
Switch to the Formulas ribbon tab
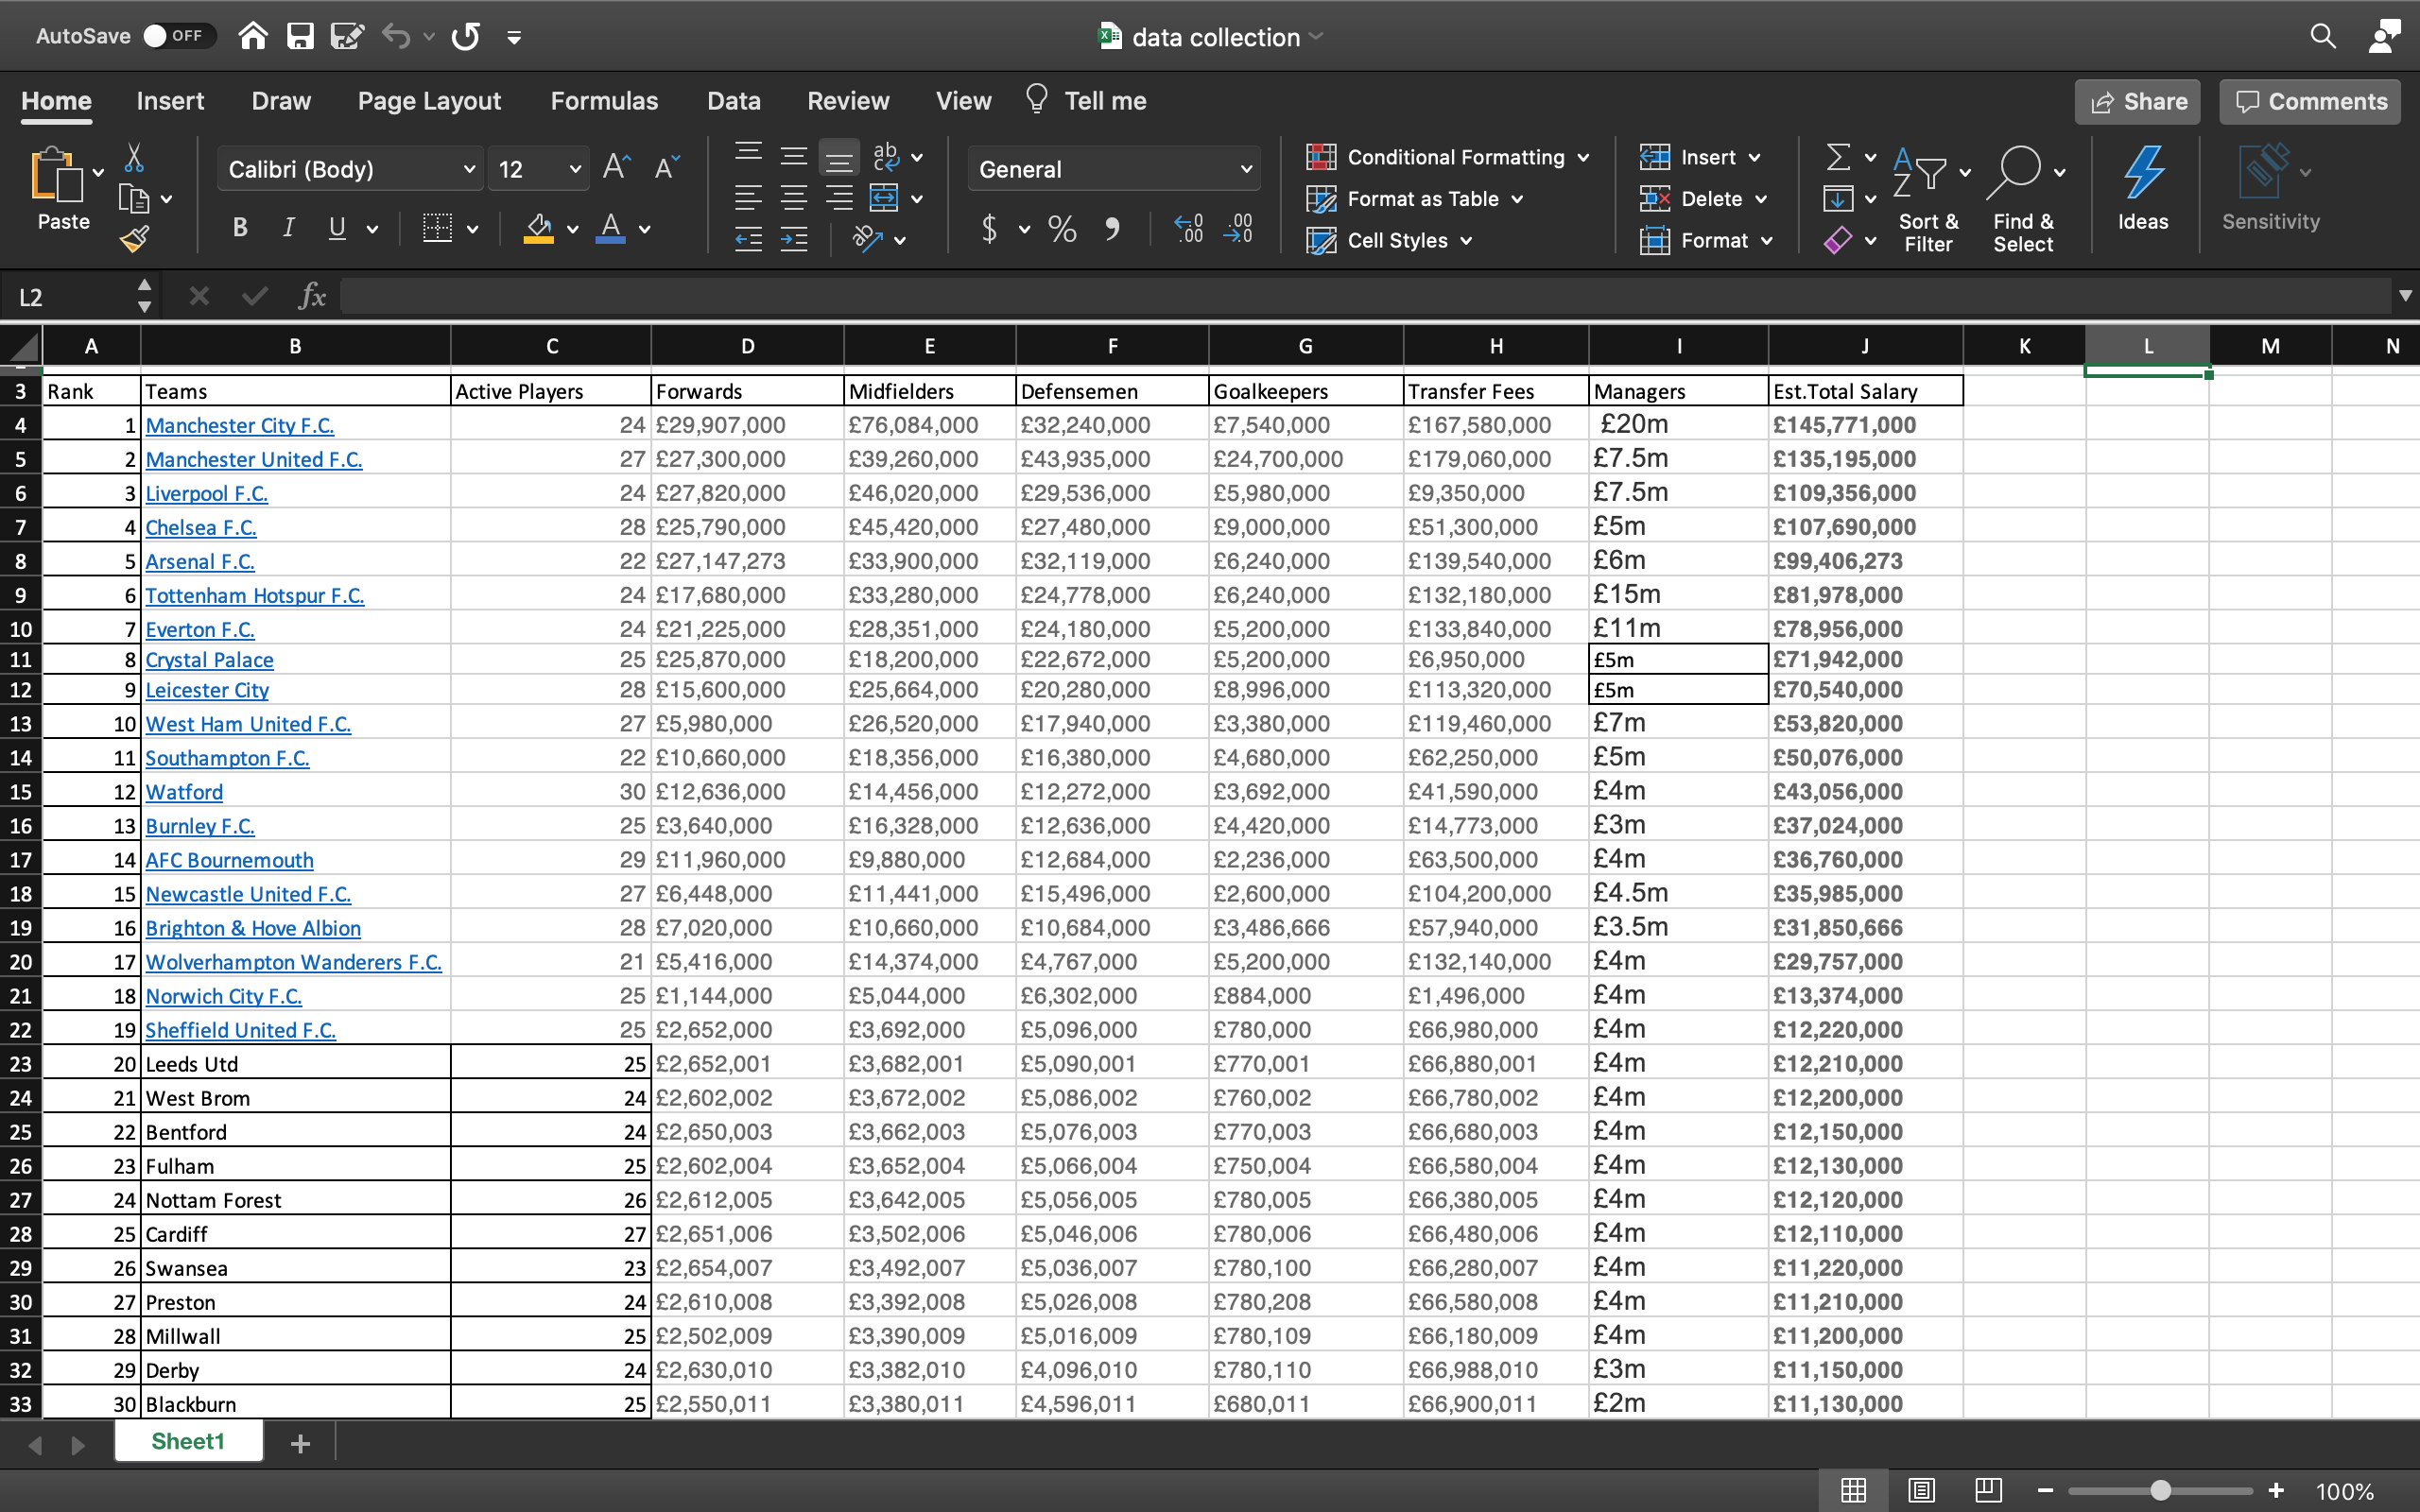coord(604,100)
